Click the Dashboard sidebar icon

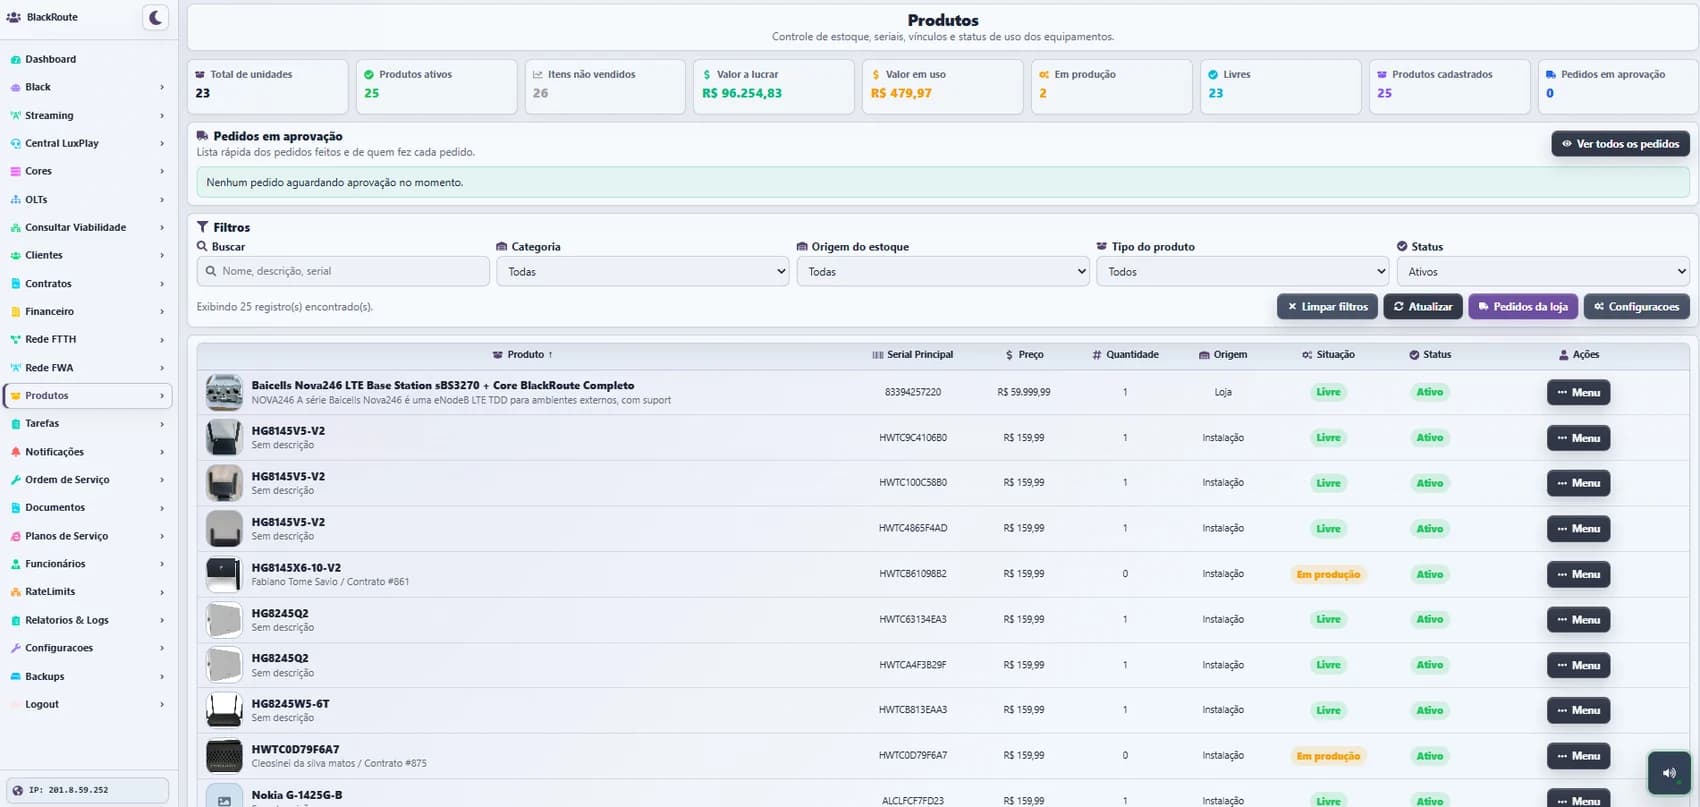15,60
